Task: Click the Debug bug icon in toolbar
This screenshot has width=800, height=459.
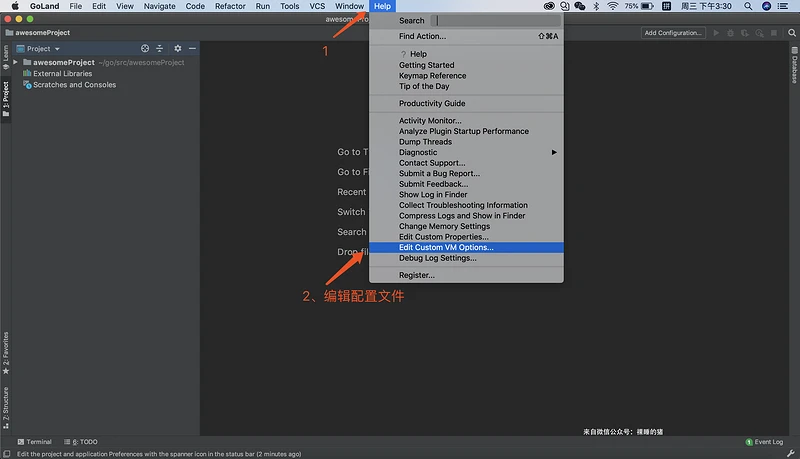Action: coord(730,33)
